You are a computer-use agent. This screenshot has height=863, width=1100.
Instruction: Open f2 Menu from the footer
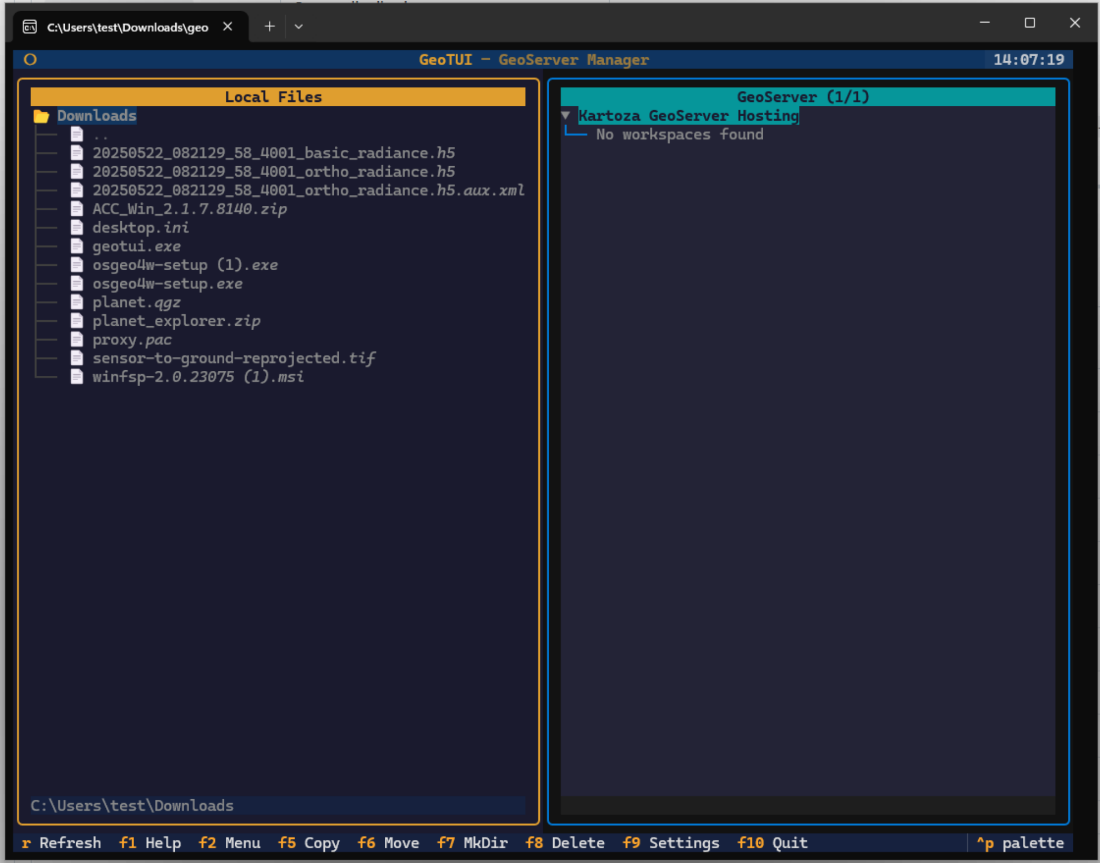229,843
